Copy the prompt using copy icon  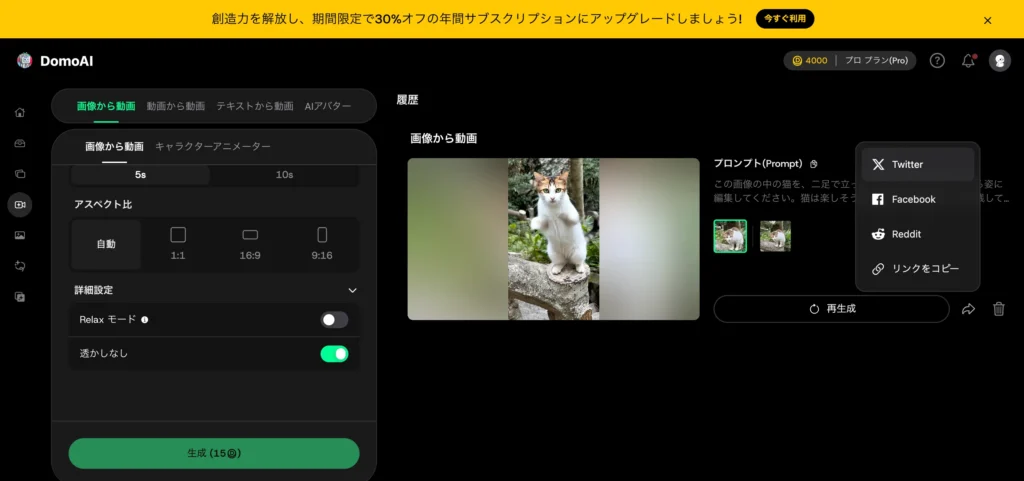pyautogui.click(x=813, y=164)
